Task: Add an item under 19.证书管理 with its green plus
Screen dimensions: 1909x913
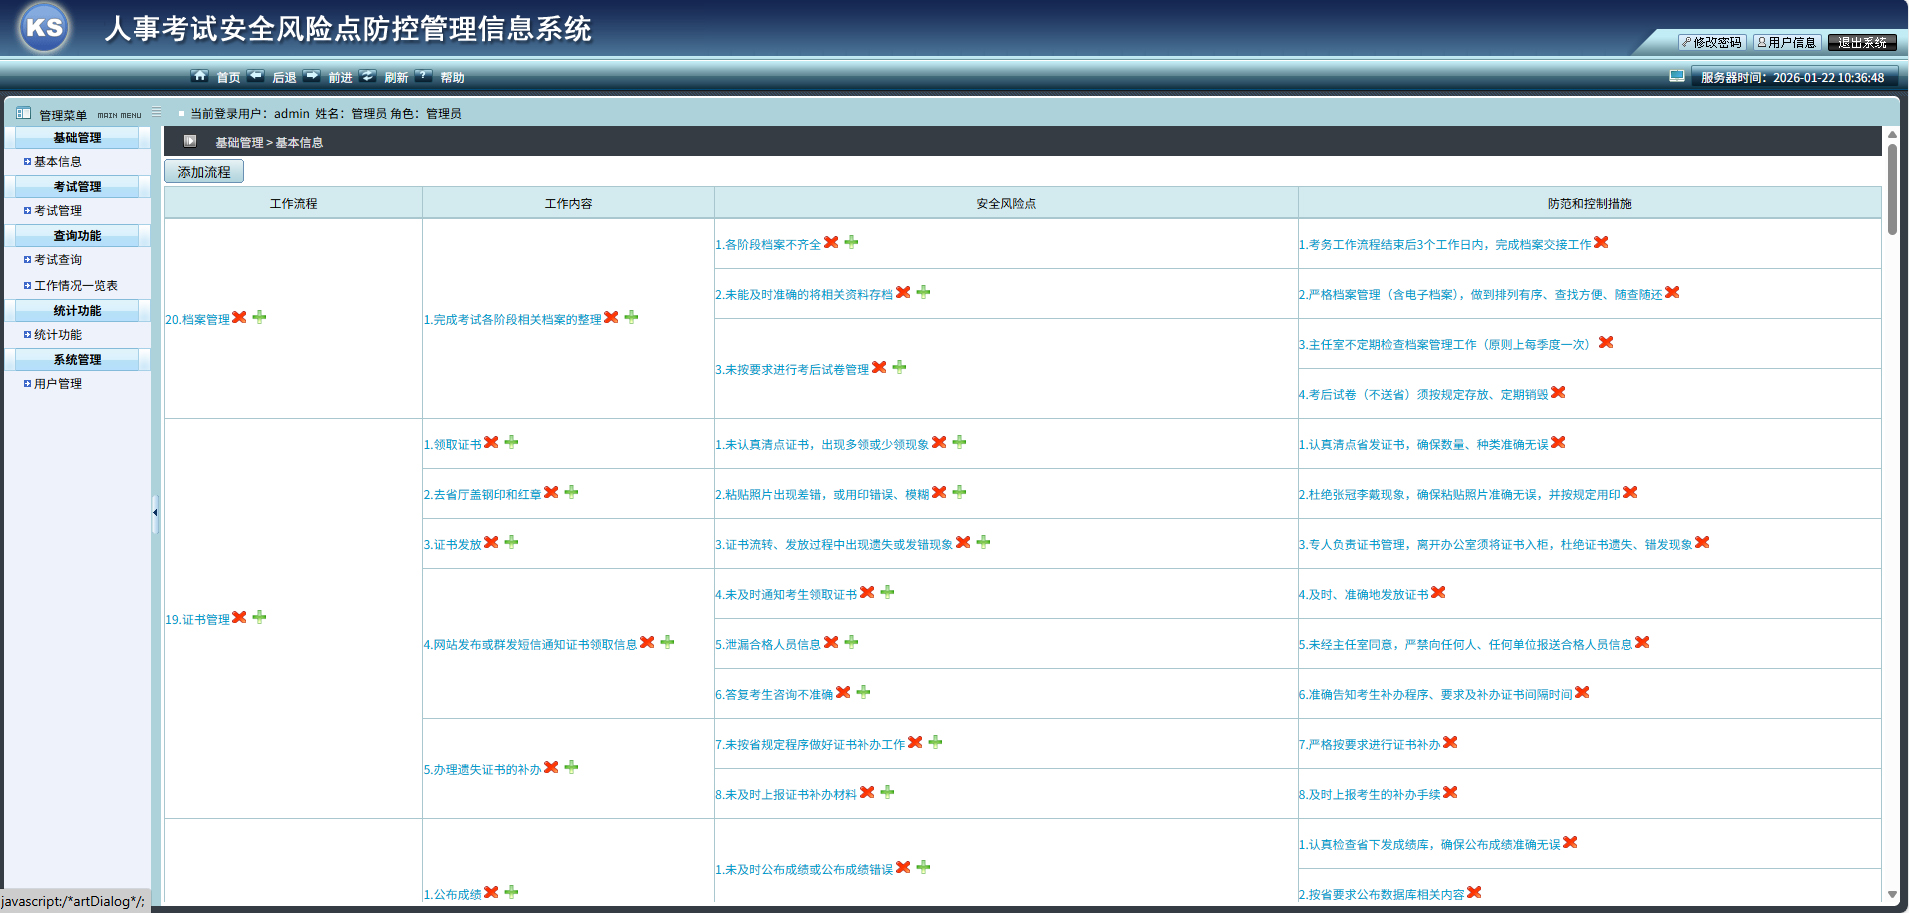Action: coord(259,617)
